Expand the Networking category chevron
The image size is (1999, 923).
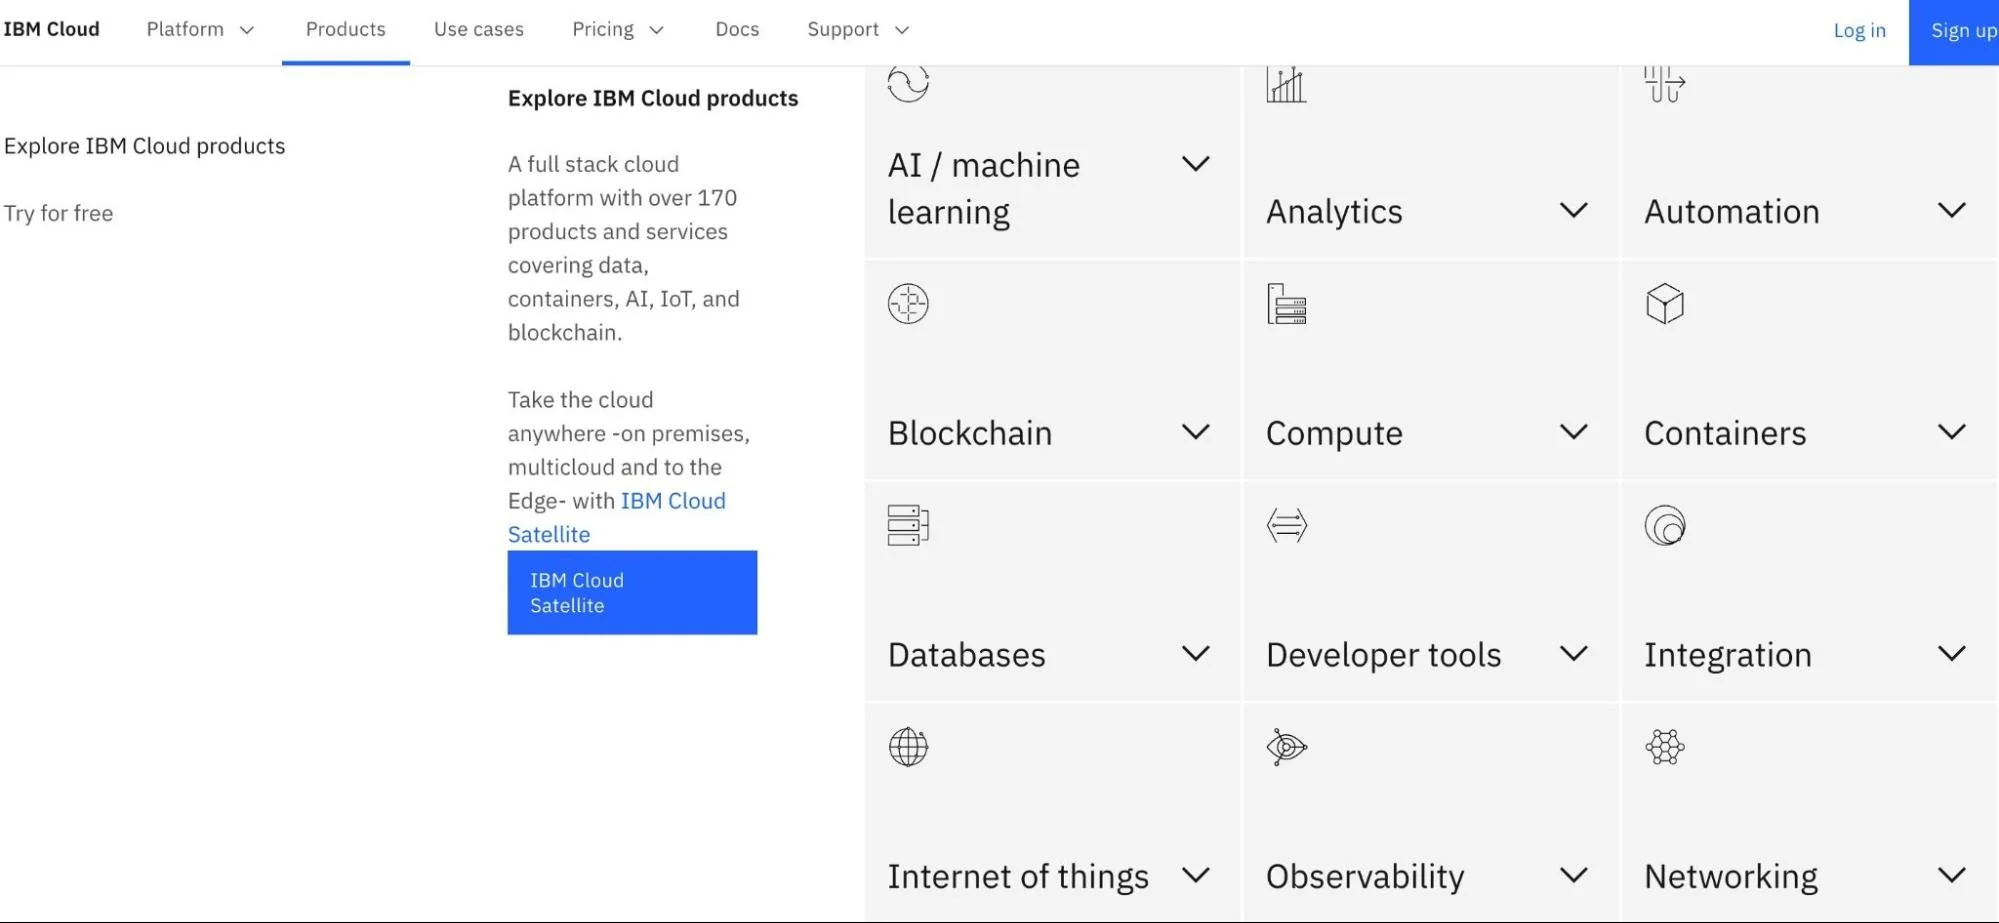click(x=1952, y=876)
